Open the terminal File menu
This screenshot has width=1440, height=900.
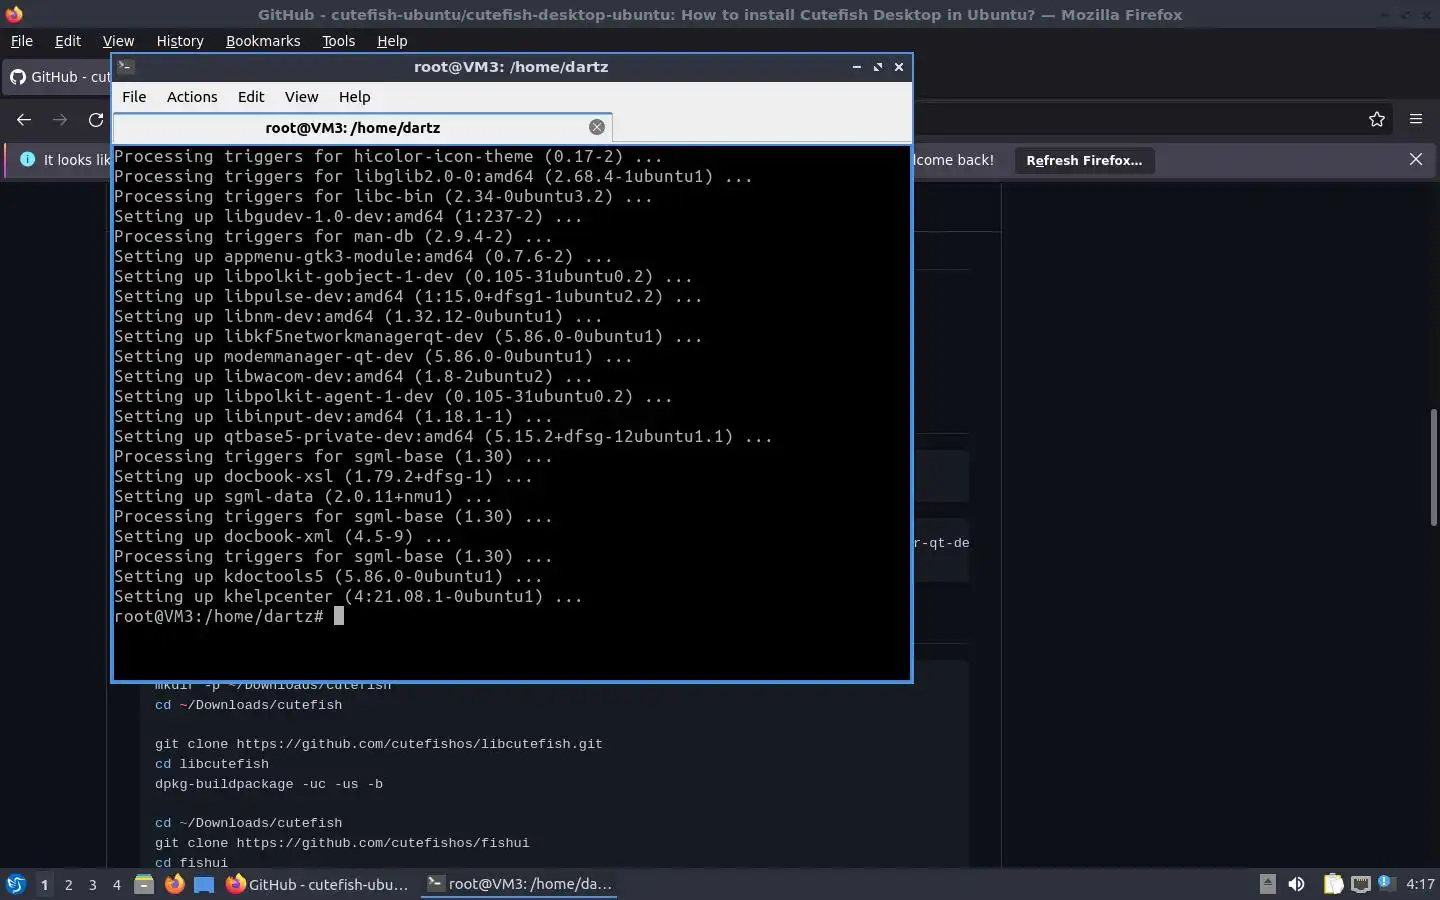tap(134, 97)
